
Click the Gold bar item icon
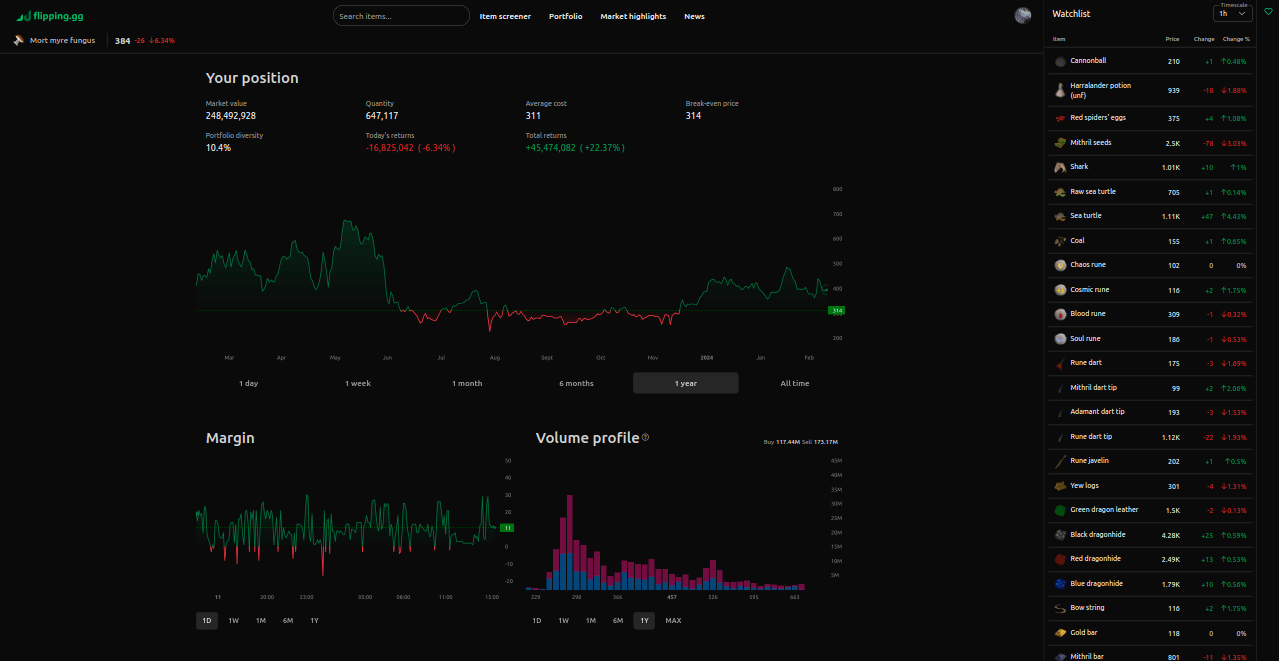pyautogui.click(x=1060, y=633)
